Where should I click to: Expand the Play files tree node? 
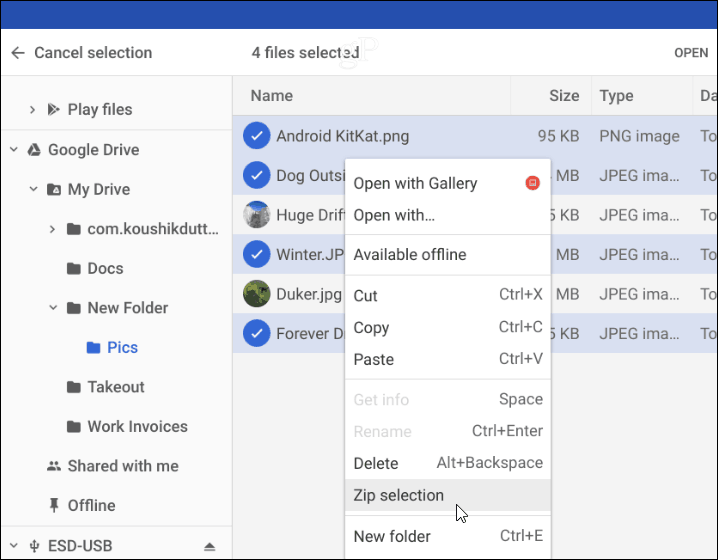[32, 109]
